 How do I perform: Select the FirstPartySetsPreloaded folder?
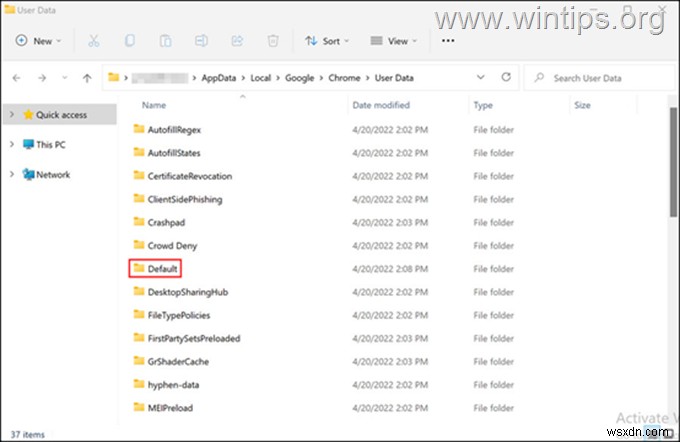[x=194, y=338]
